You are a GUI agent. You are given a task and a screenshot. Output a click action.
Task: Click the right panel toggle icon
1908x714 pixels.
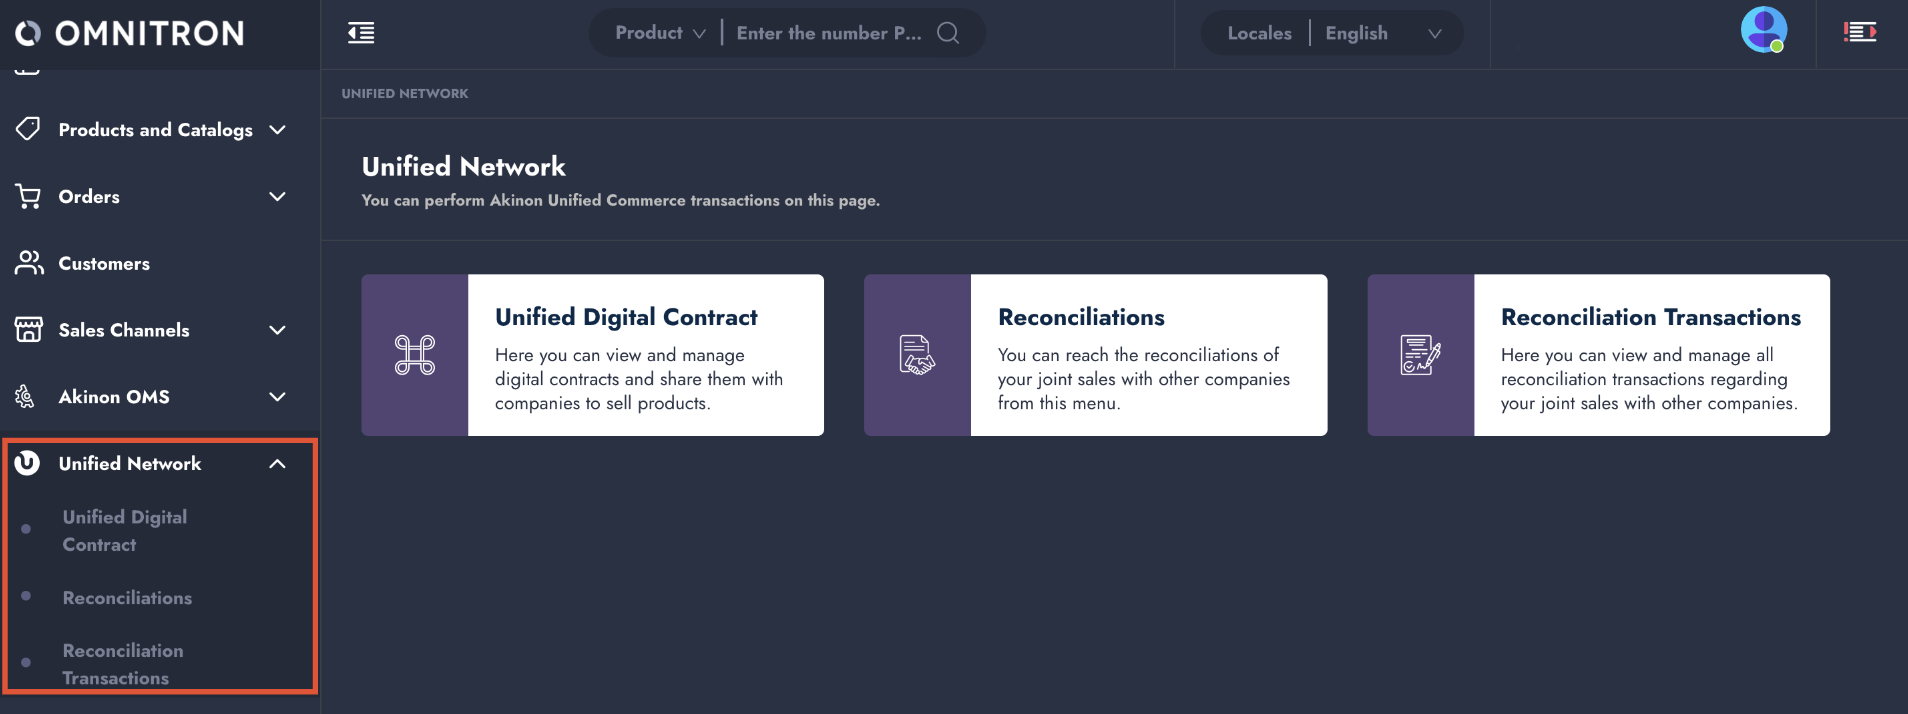coord(1860,33)
